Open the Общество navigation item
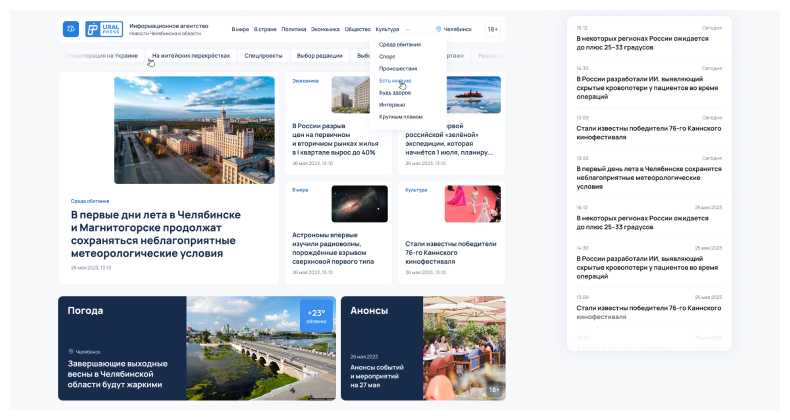Viewport: 790px width, 420px height. tap(358, 29)
